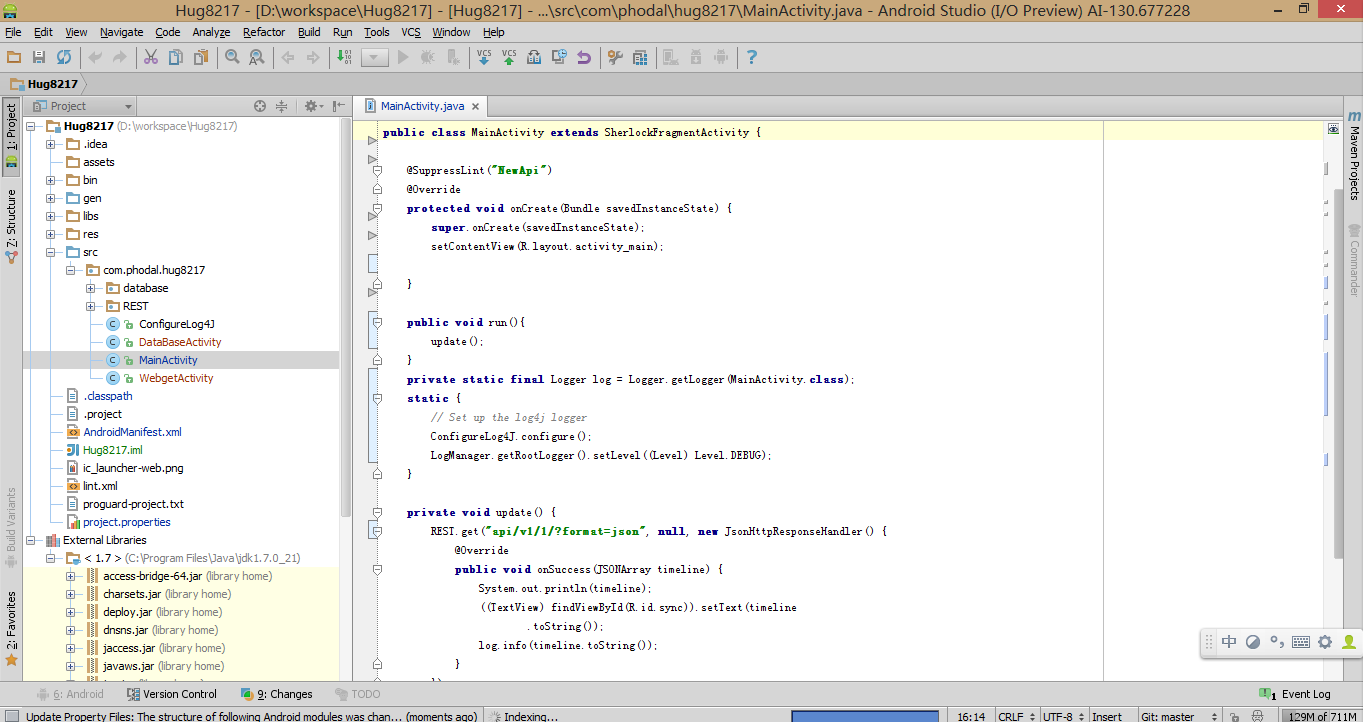Click Scroll from Source target icon
The width and height of the screenshot is (1363, 722).
[x=260, y=106]
